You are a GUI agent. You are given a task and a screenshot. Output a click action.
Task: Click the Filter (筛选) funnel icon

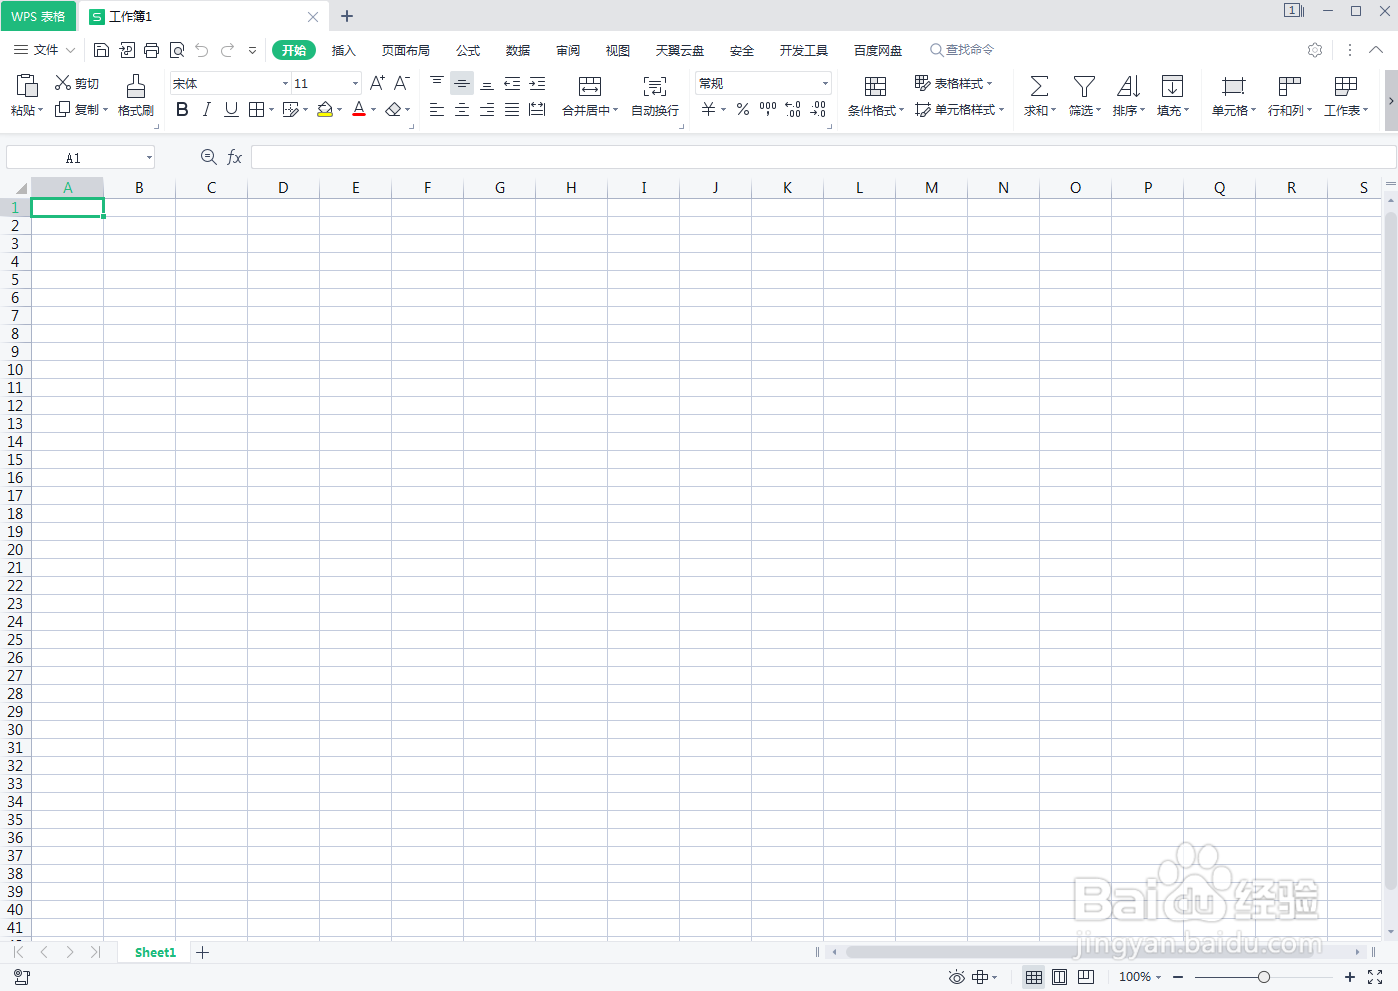[x=1084, y=87]
